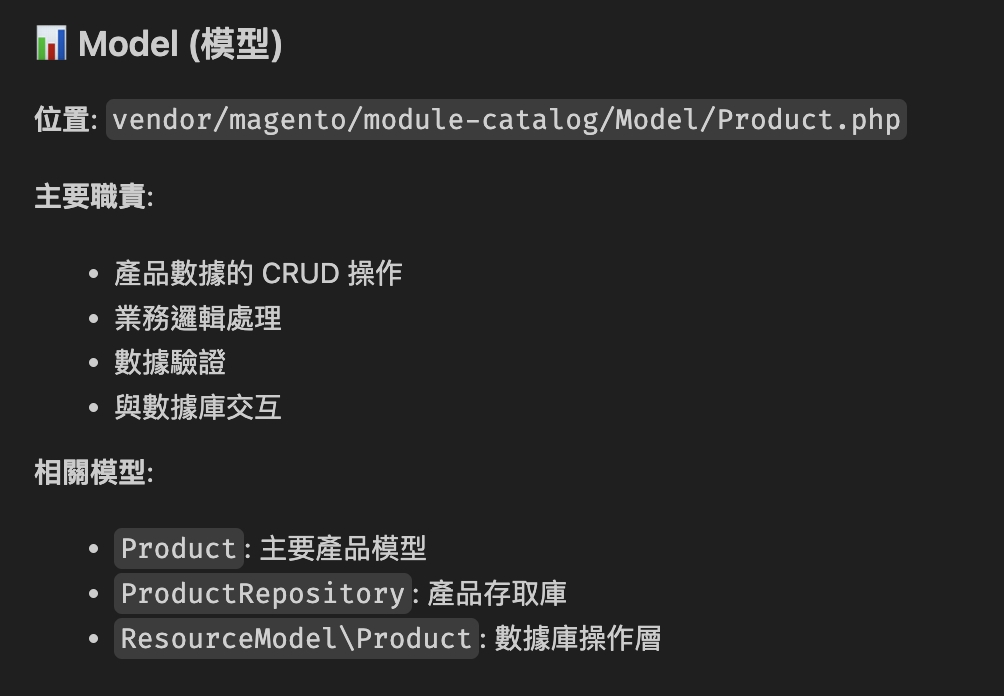
Task: Click the 位置 label
Action: [62, 120]
